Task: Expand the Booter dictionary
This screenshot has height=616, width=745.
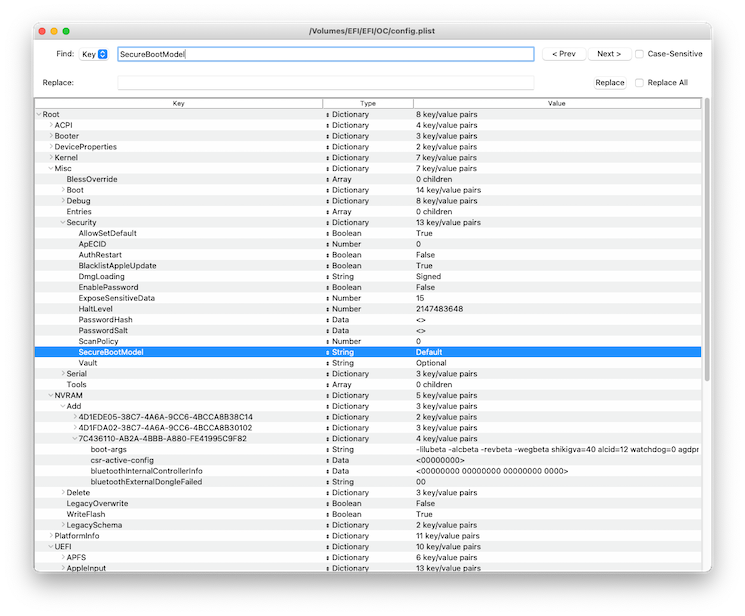Action: 51,136
